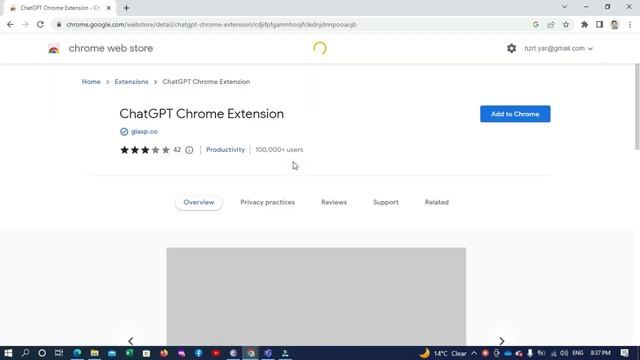Reload the Chrome Web Store page
Viewport: 640px width, 360px height.
pyautogui.click(x=40, y=24)
